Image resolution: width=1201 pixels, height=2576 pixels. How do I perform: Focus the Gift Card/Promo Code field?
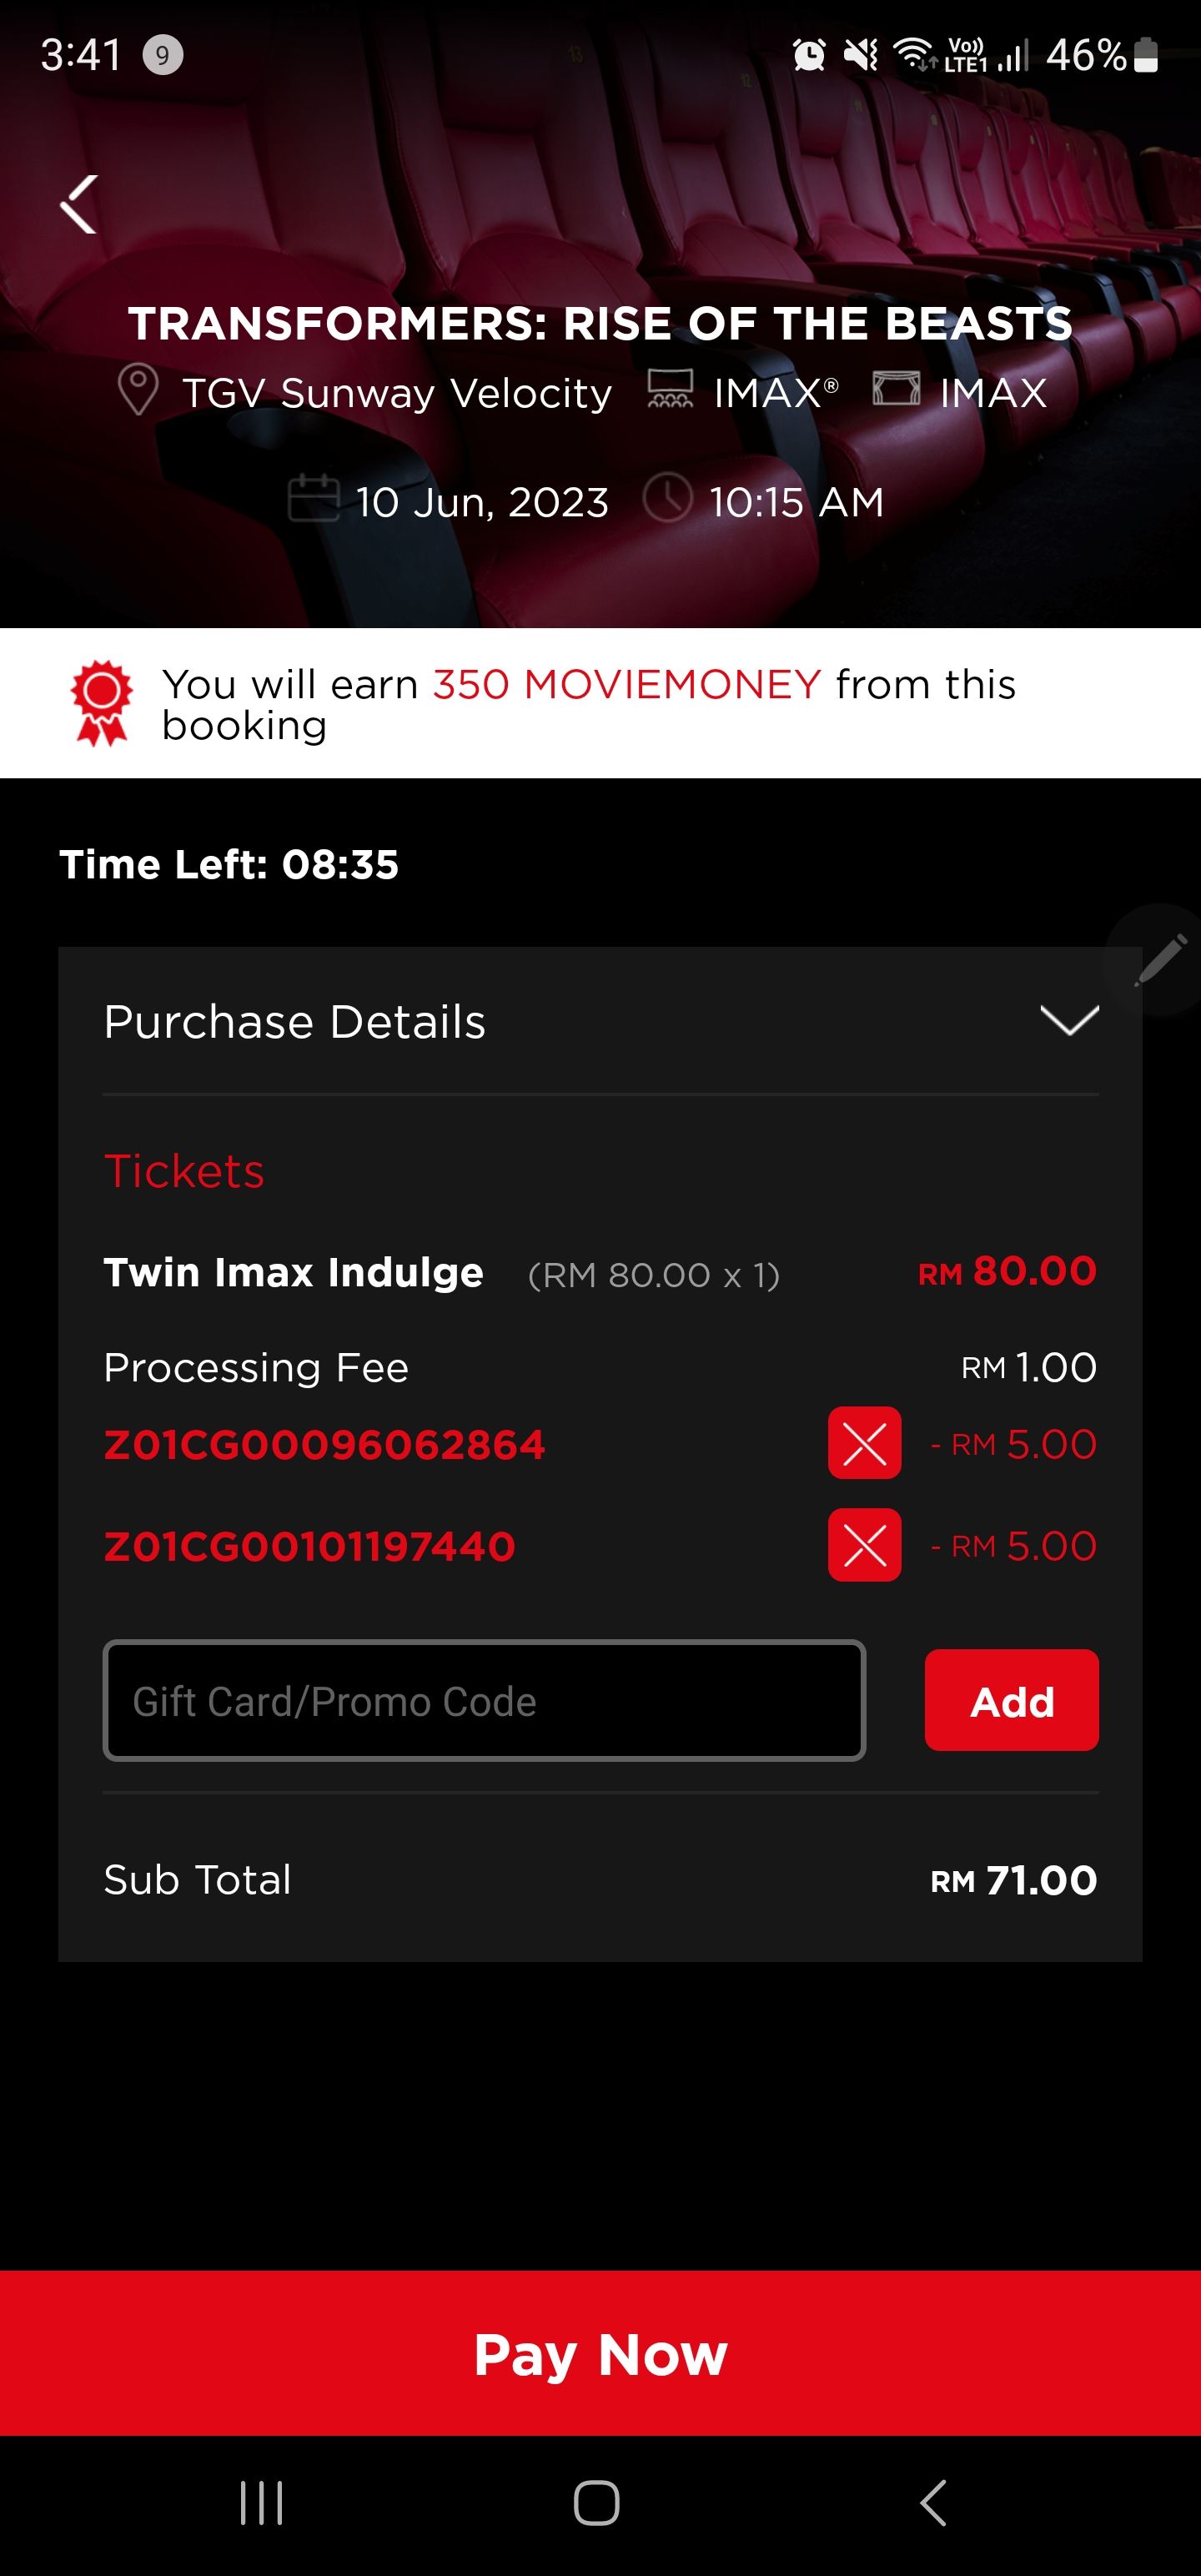point(484,1700)
